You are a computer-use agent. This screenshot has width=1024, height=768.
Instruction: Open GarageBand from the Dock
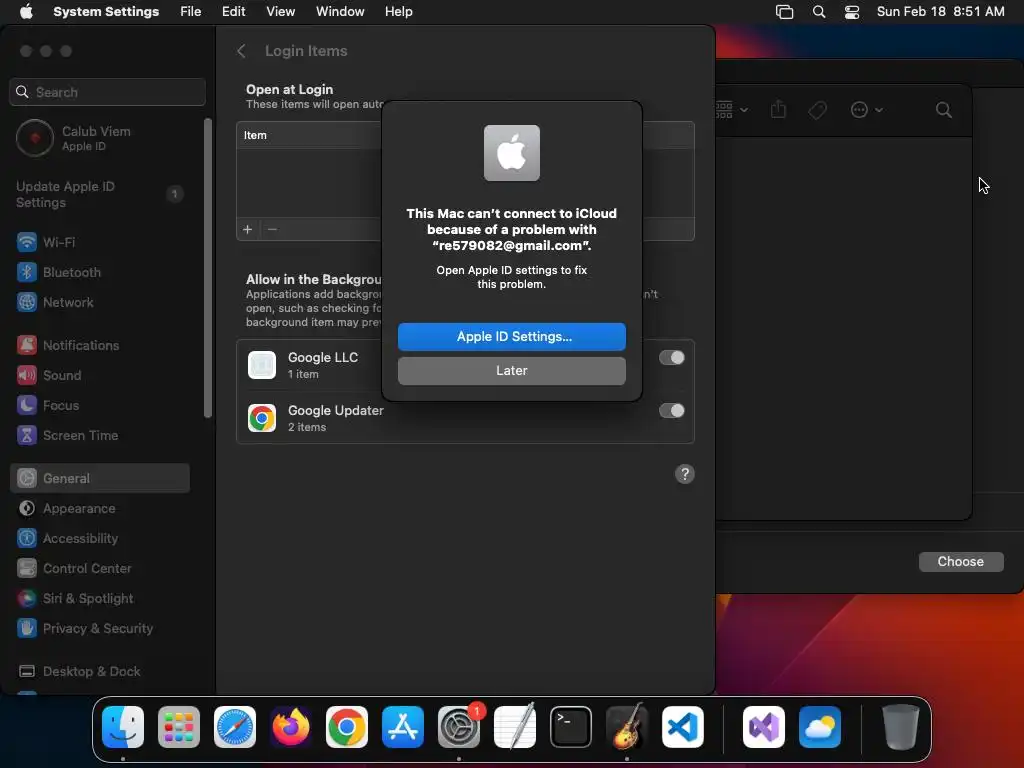(x=627, y=727)
